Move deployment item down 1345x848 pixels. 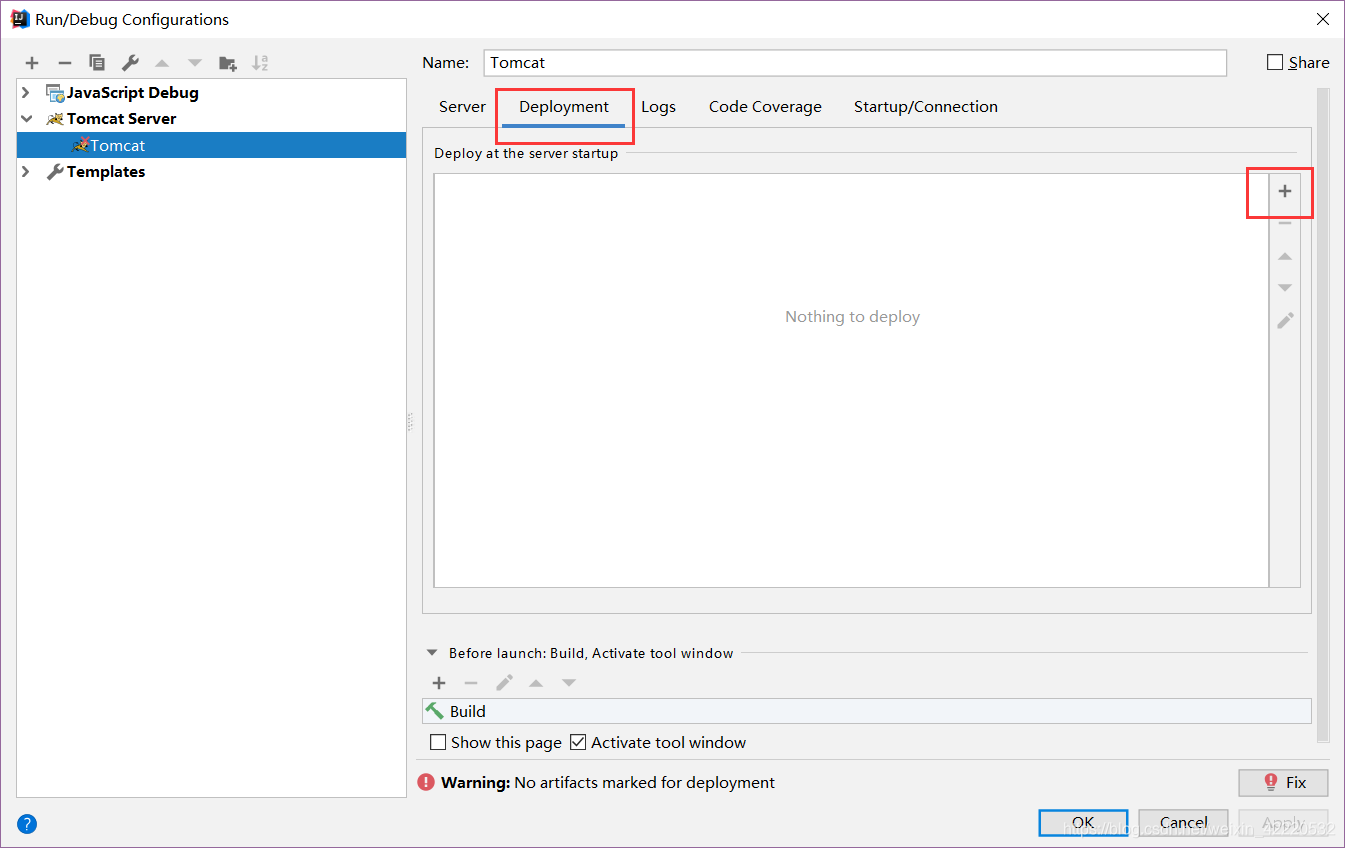(1285, 288)
